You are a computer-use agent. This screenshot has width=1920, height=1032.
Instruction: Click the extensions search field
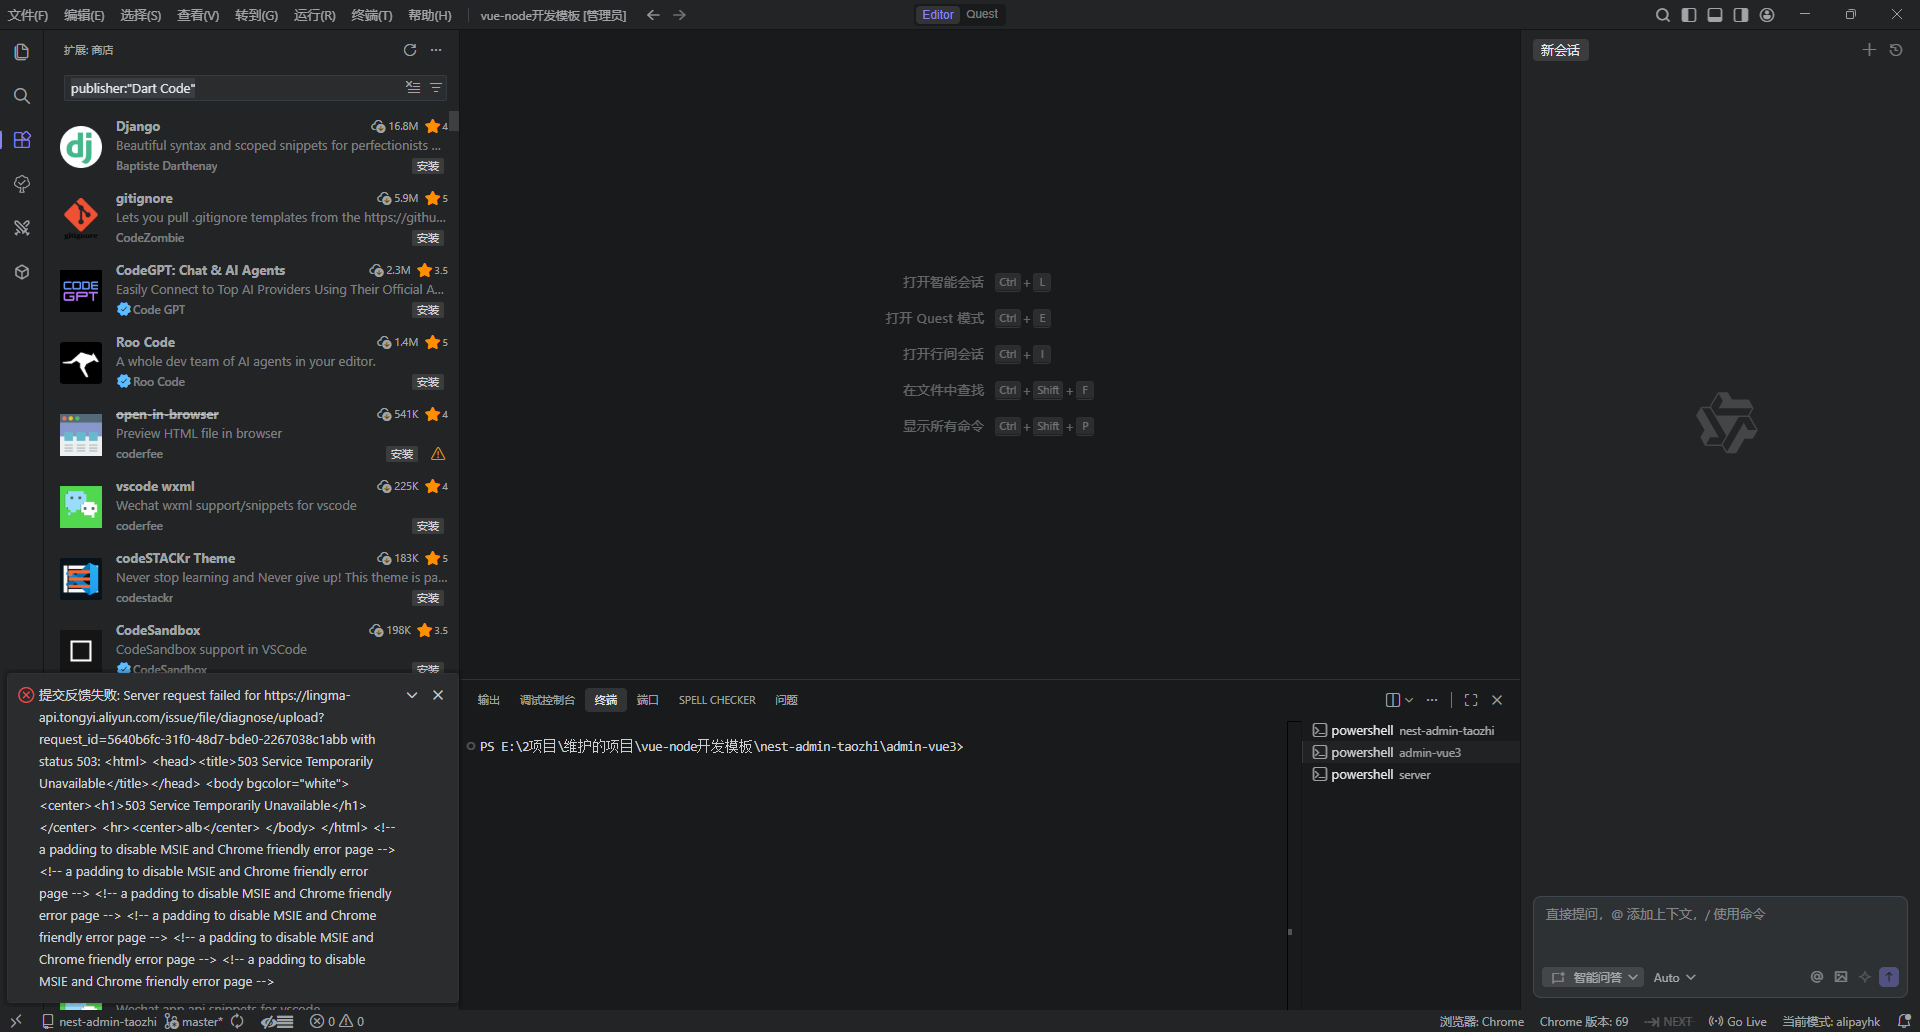(232, 88)
